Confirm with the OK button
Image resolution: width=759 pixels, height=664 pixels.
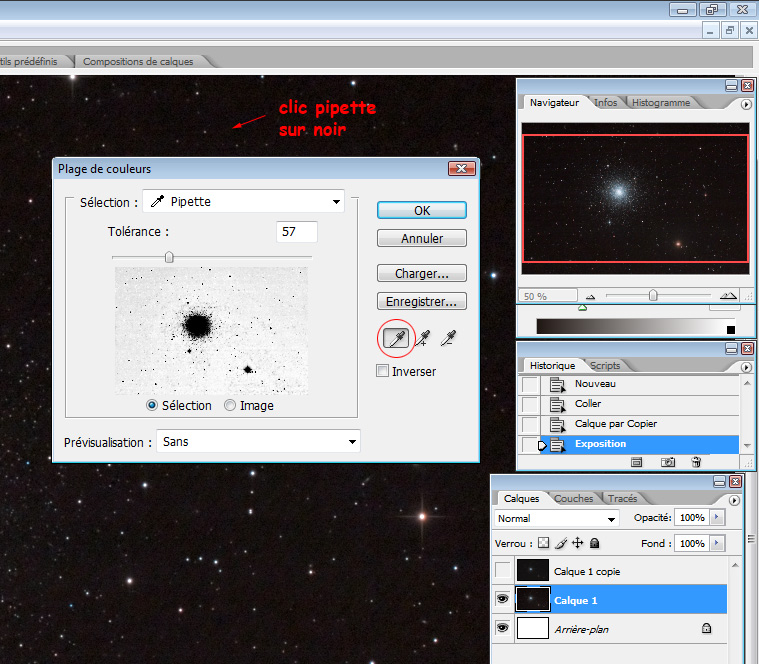point(422,210)
